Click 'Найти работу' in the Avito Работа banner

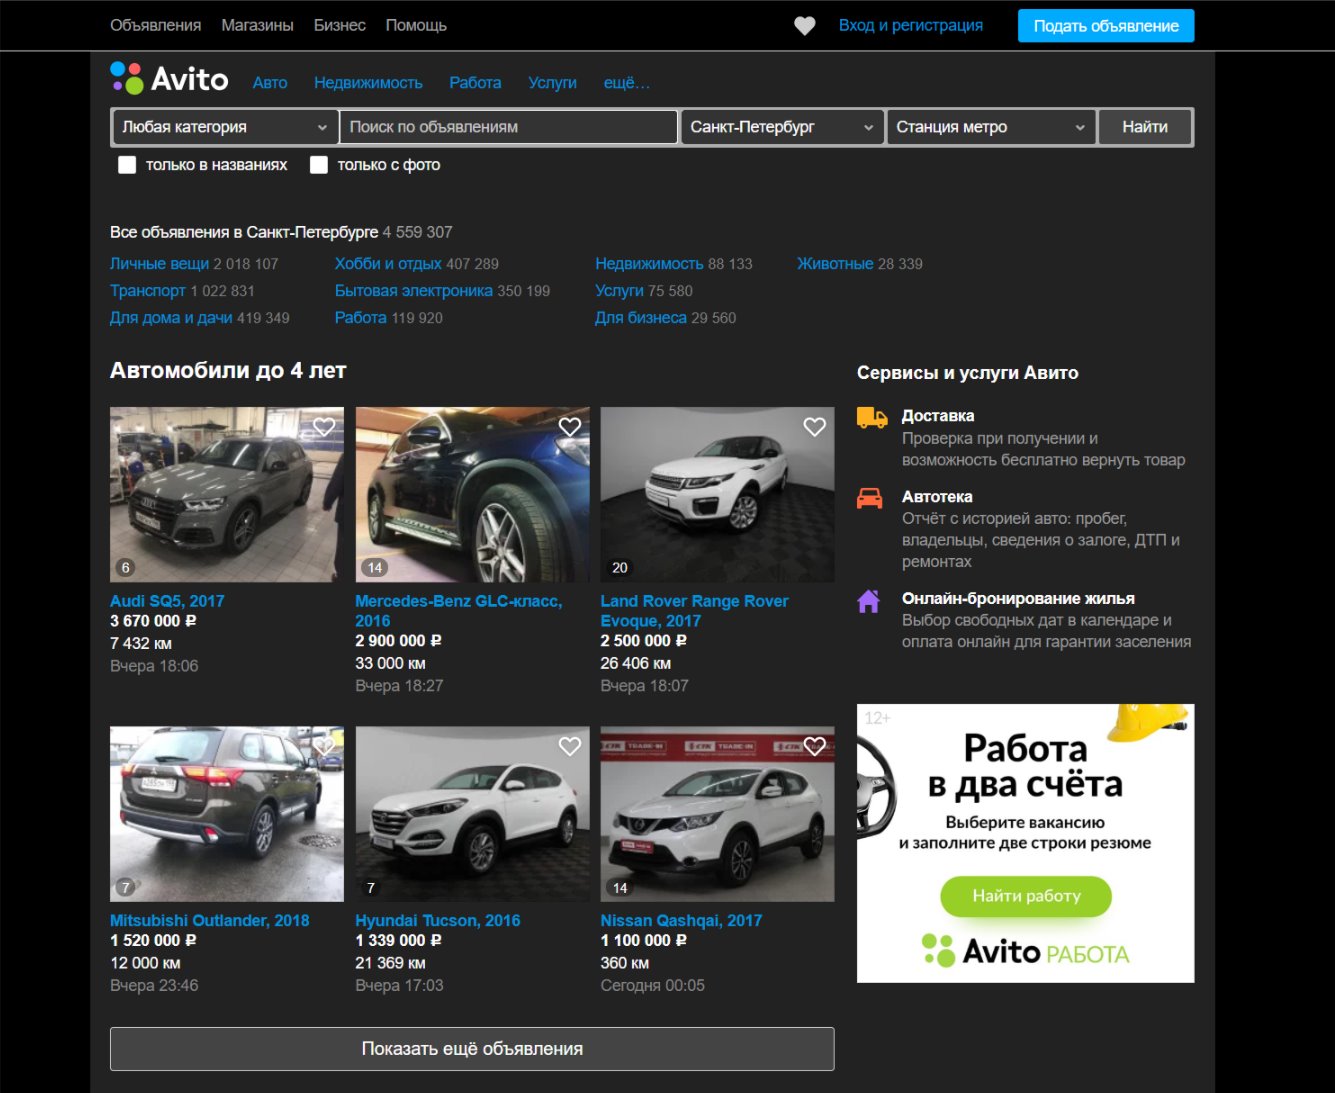point(1025,896)
